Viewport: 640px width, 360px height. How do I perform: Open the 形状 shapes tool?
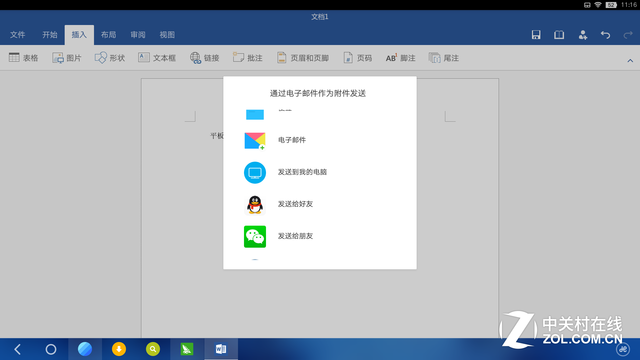tap(110, 58)
